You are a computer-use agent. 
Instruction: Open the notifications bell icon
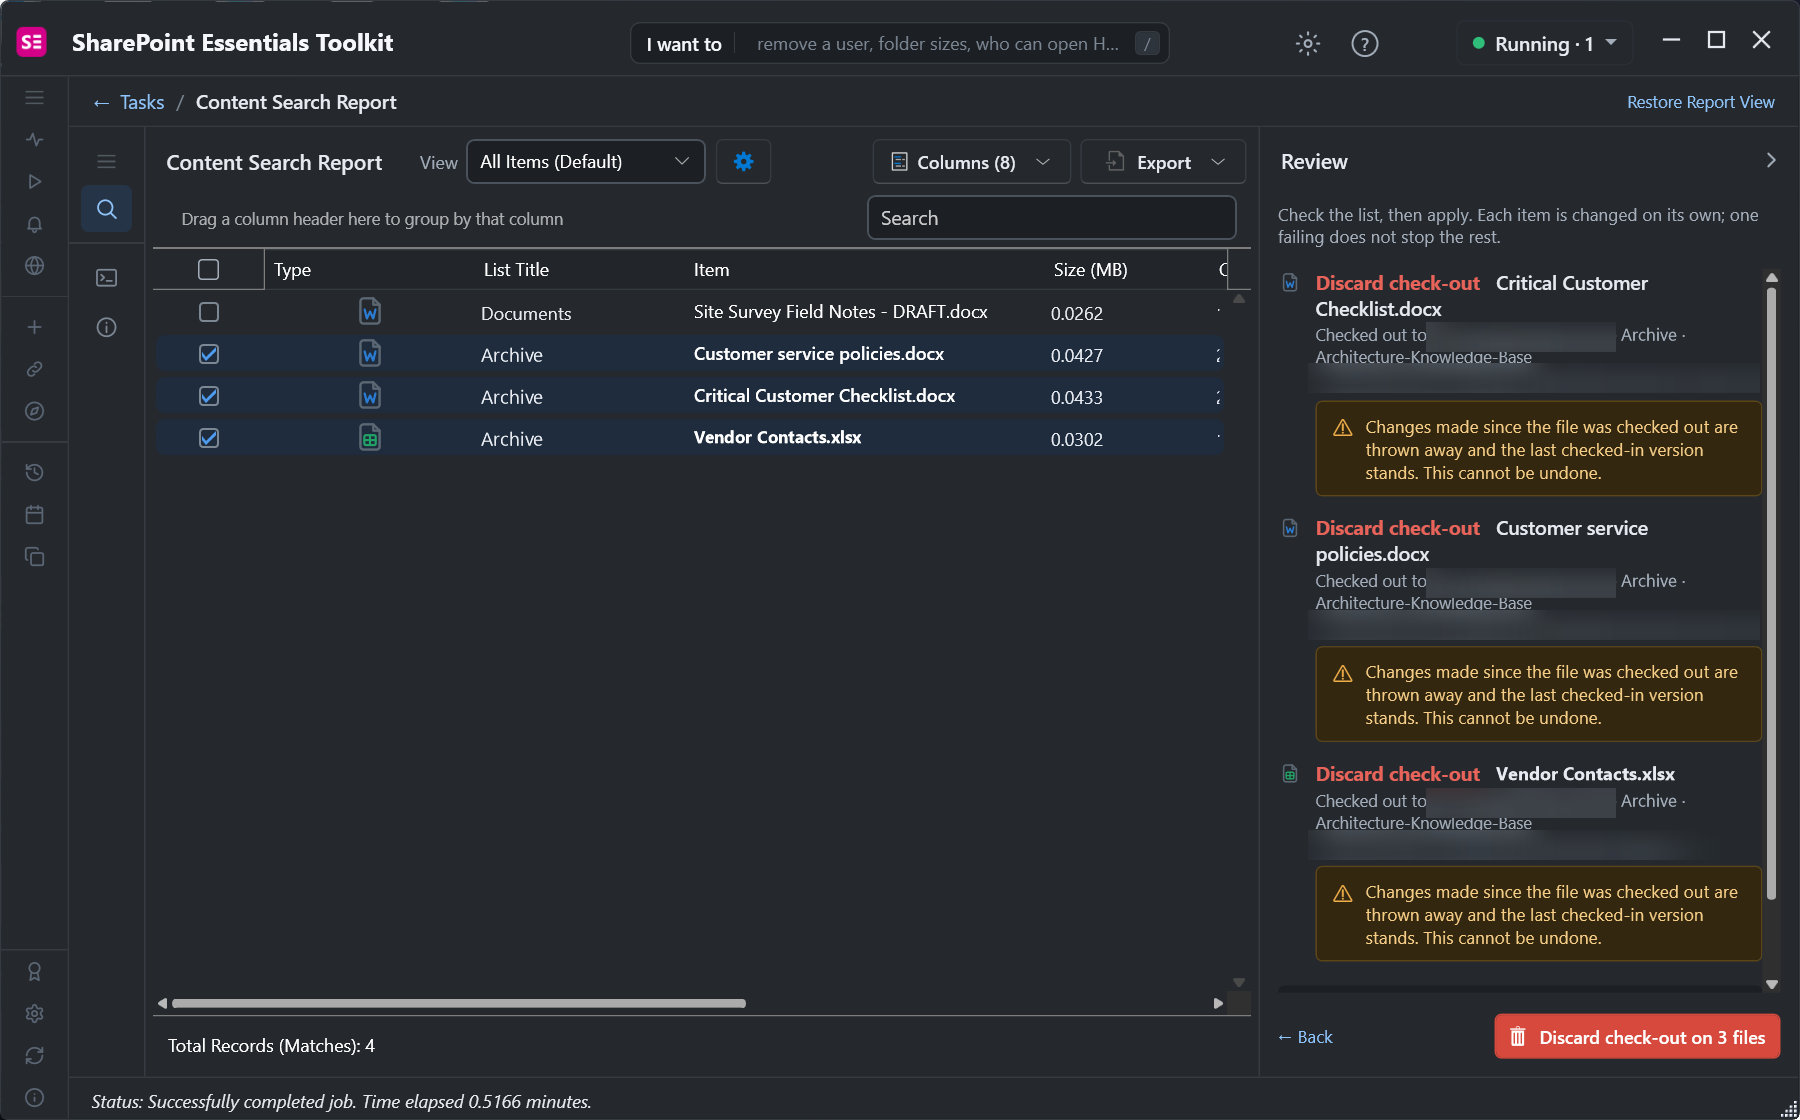[x=35, y=224]
